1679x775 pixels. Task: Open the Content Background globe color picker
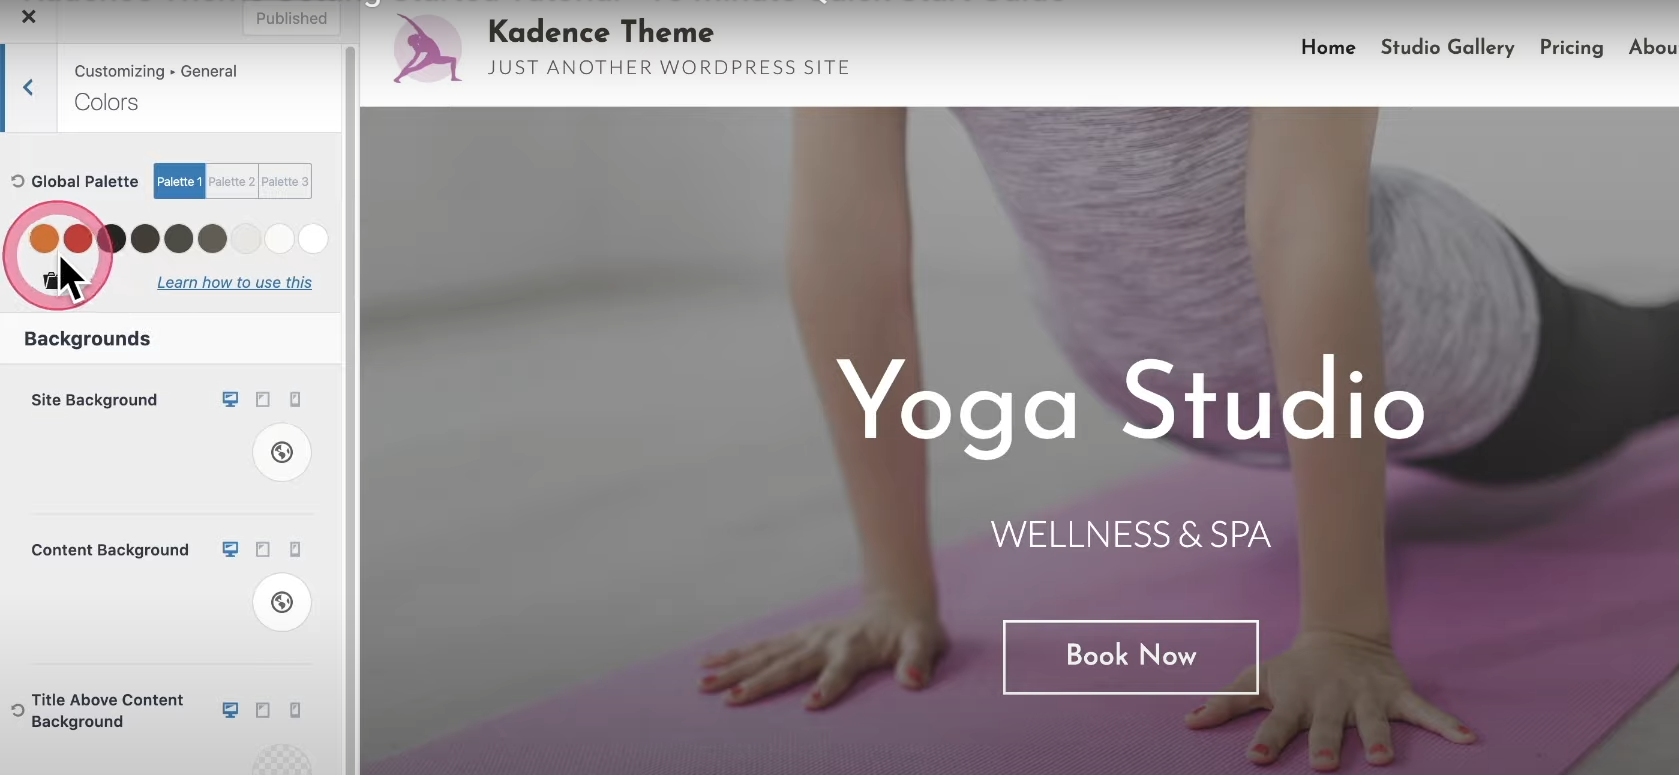pos(282,602)
